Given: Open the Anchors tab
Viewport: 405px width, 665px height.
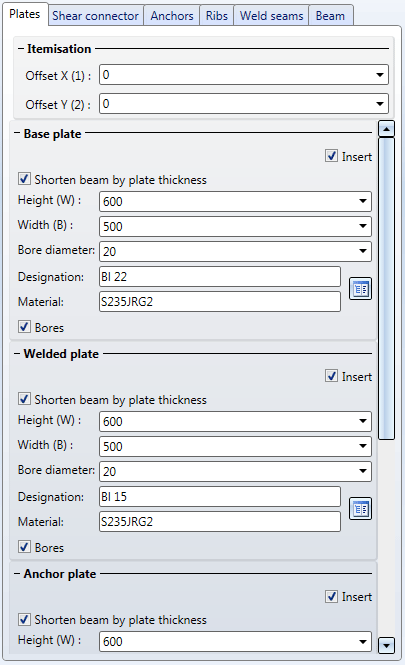Looking at the screenshot, I should point(172,16).
